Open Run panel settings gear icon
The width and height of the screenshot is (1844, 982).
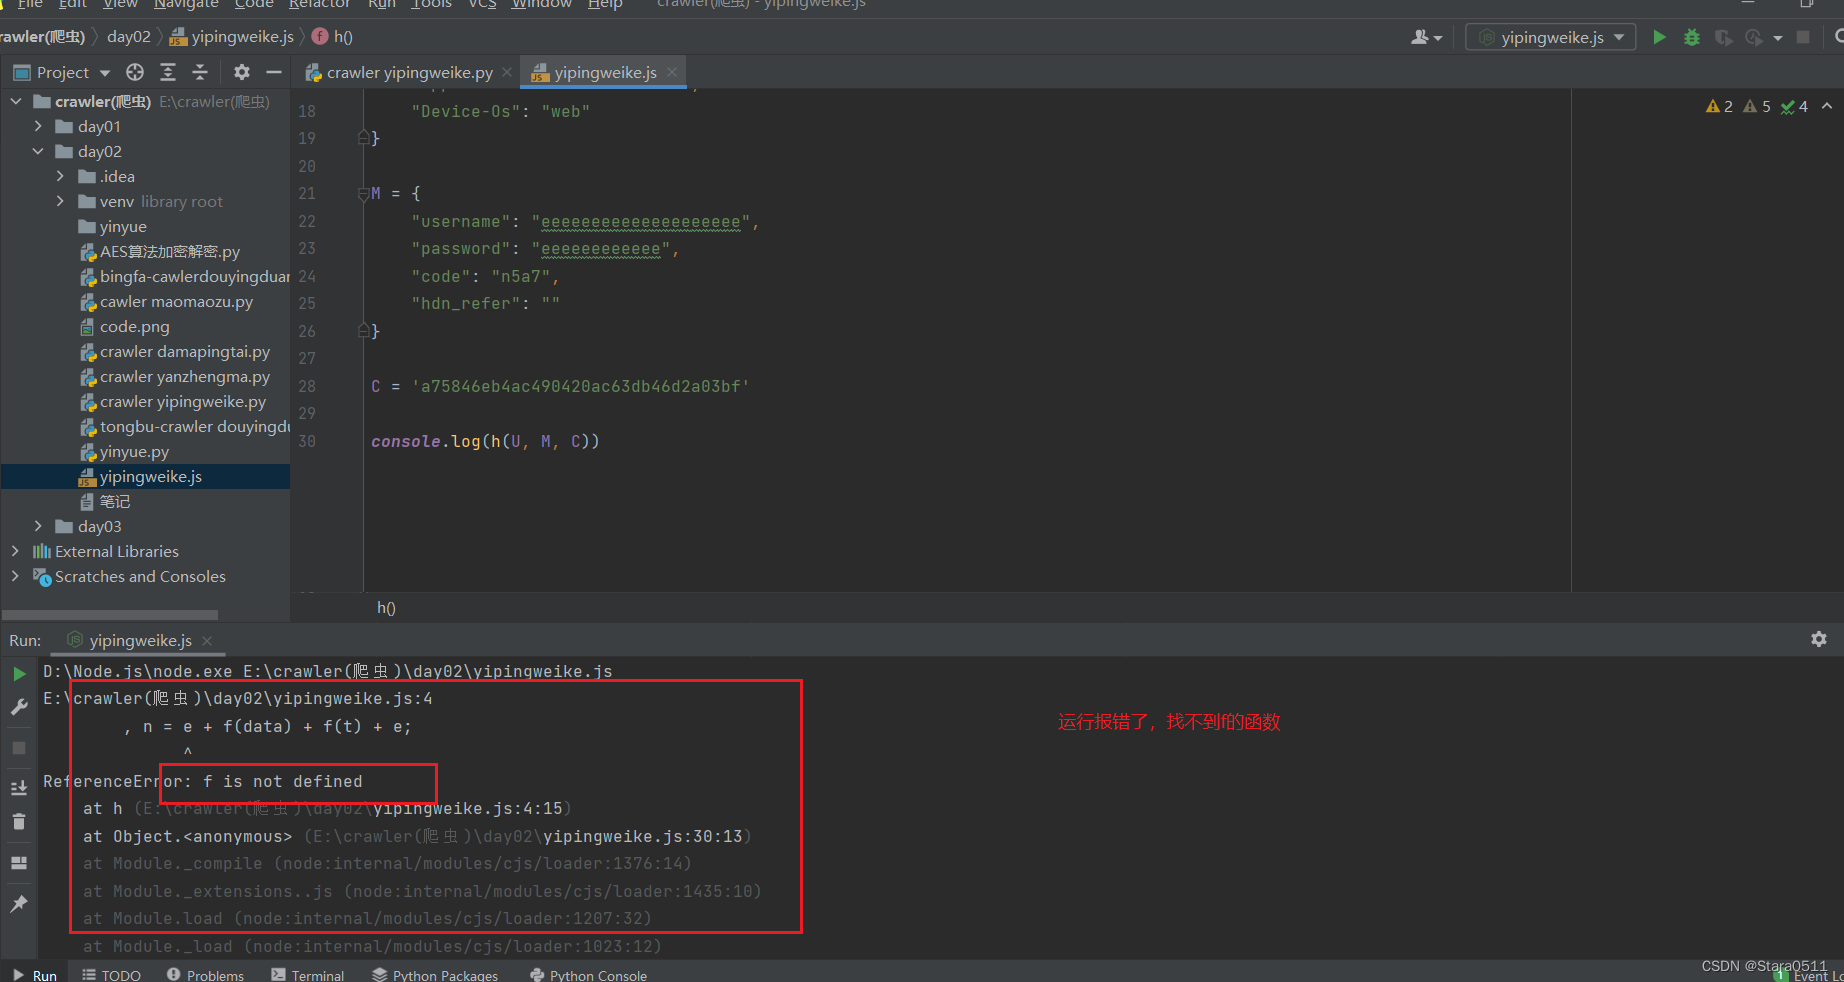pyautogui.click(x=1819, y=639)
